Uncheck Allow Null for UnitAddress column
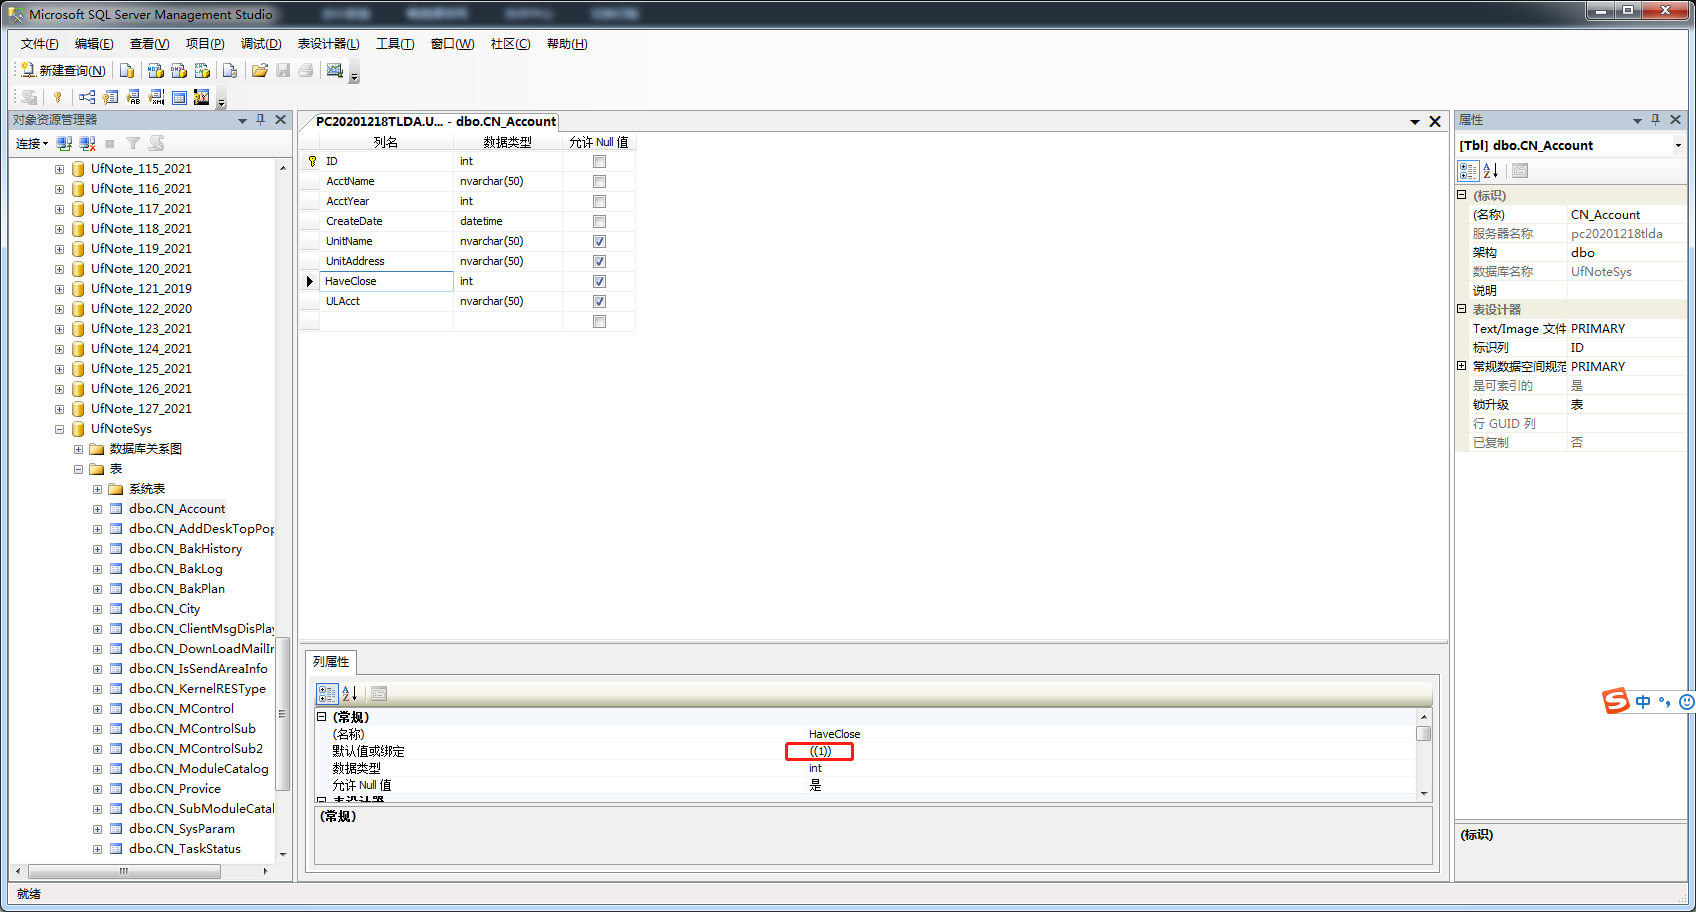This screenshot has height=912, width=1696. click(x=599, y=261)
